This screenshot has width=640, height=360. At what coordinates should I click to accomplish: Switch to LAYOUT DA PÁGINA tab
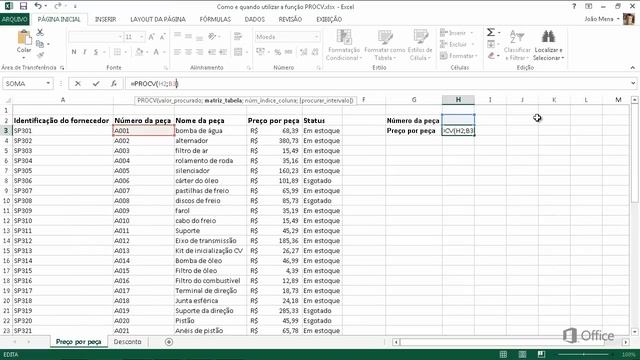point(158,19)
